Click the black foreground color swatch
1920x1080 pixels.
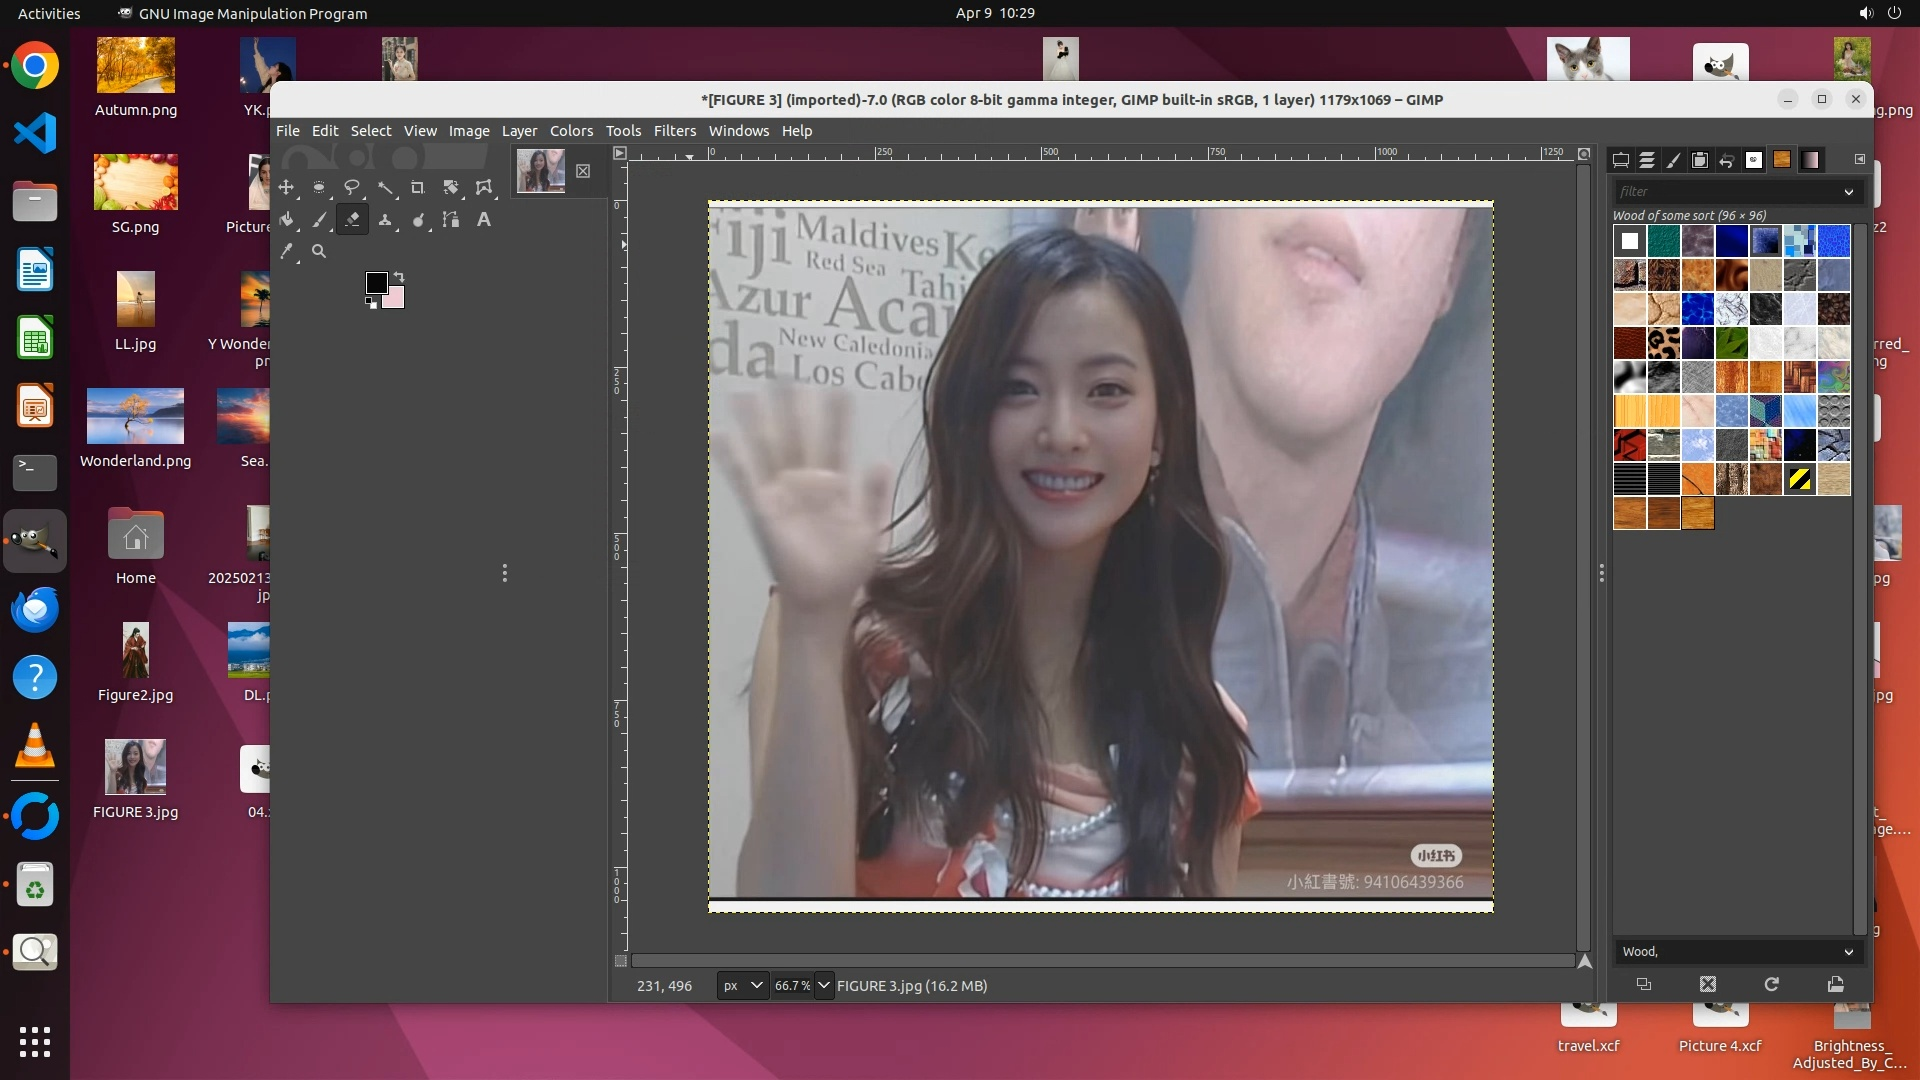coord(376,283)
